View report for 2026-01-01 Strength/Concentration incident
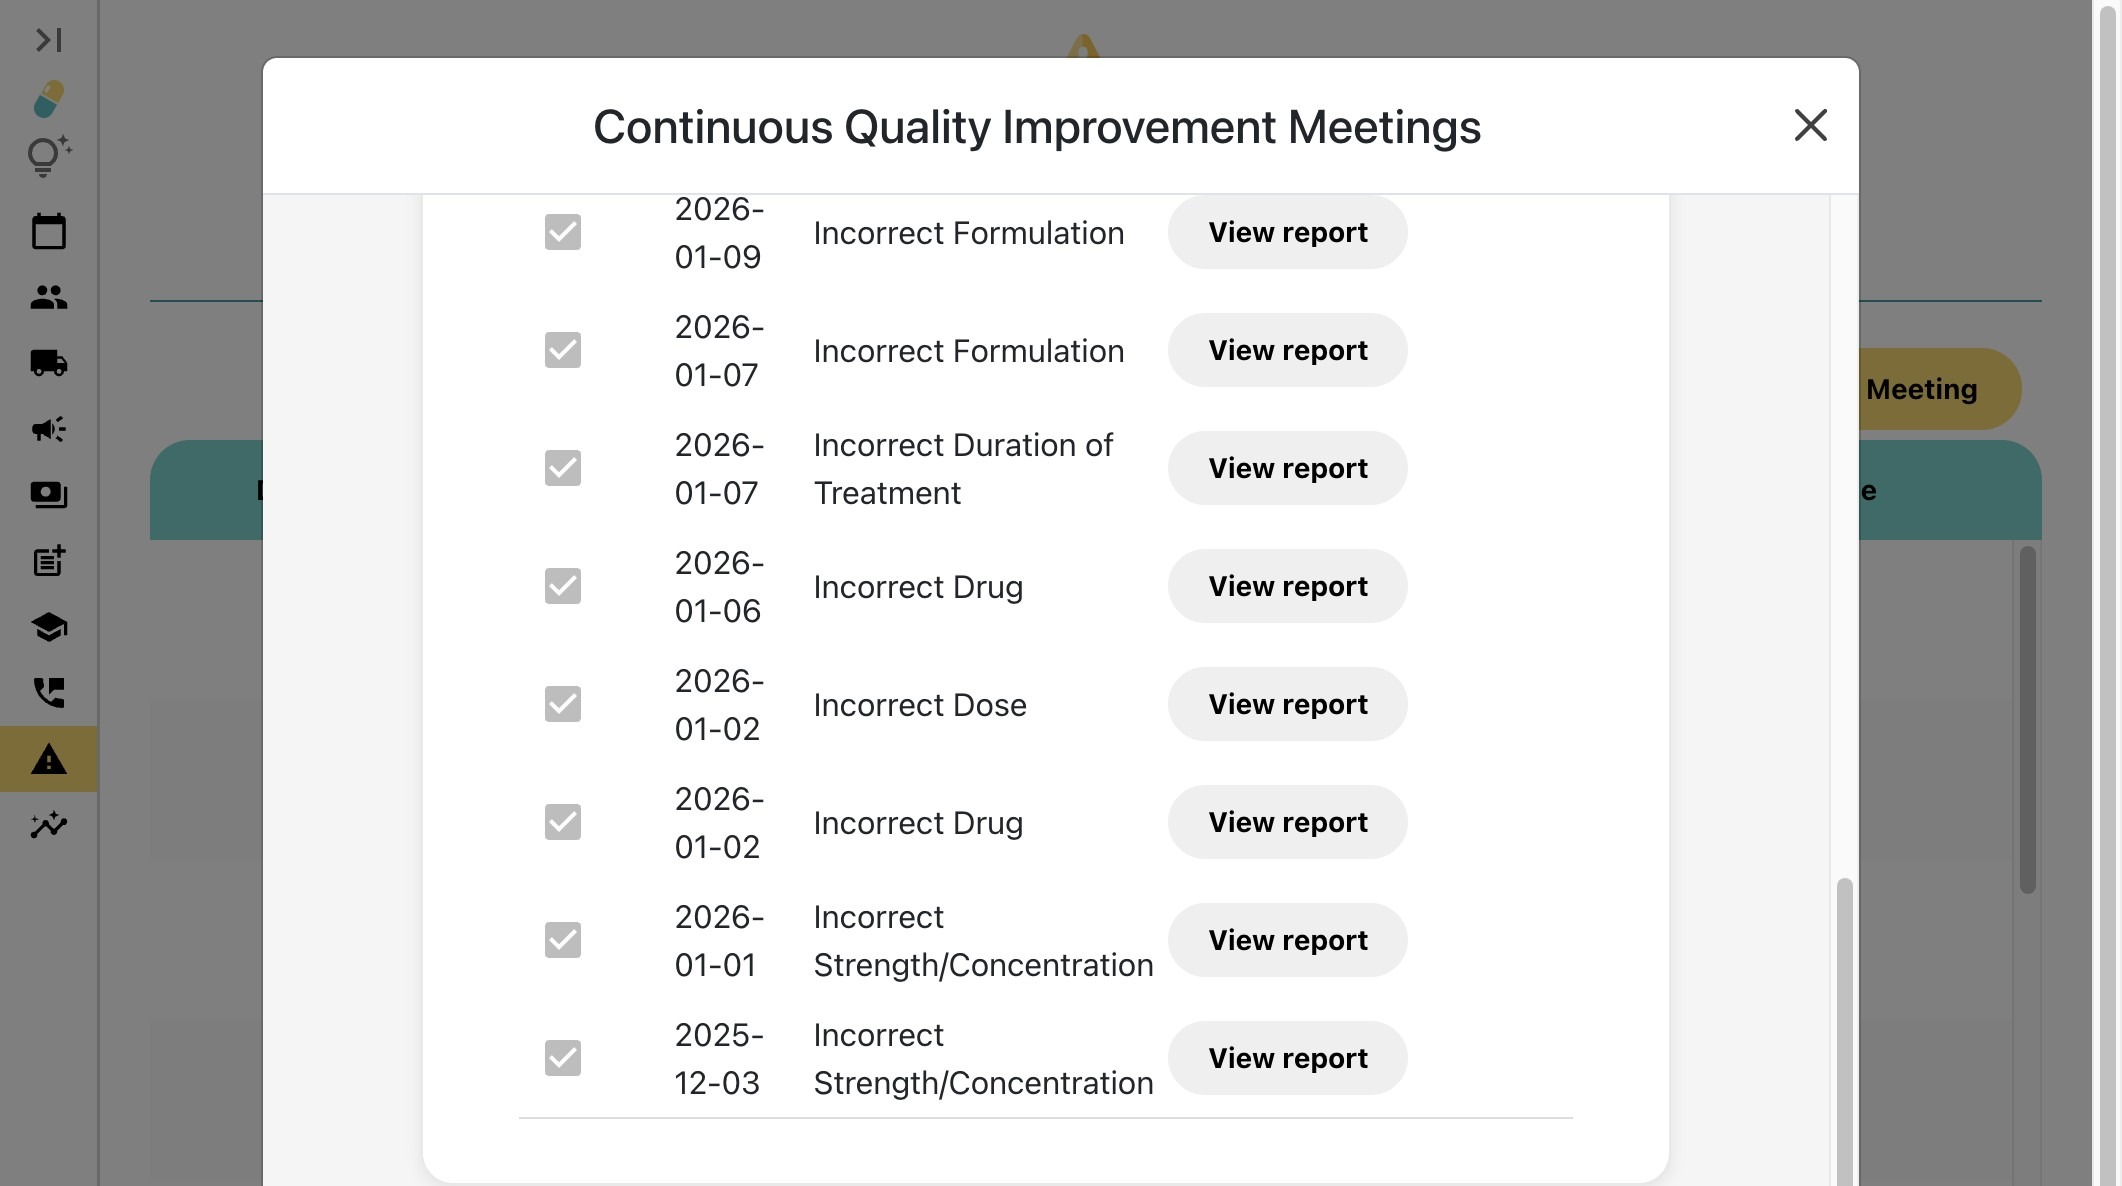The image size is (2122, 1186). tap(1287, 940)
